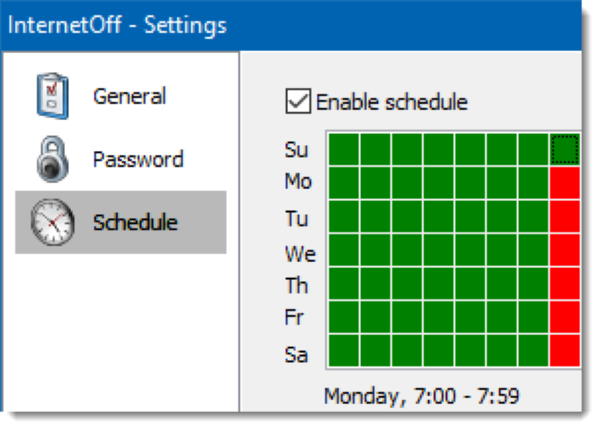Click the General clipboard icon
Image resolution: width=600 pixels, height=430 pixels.
coord(50,97)
